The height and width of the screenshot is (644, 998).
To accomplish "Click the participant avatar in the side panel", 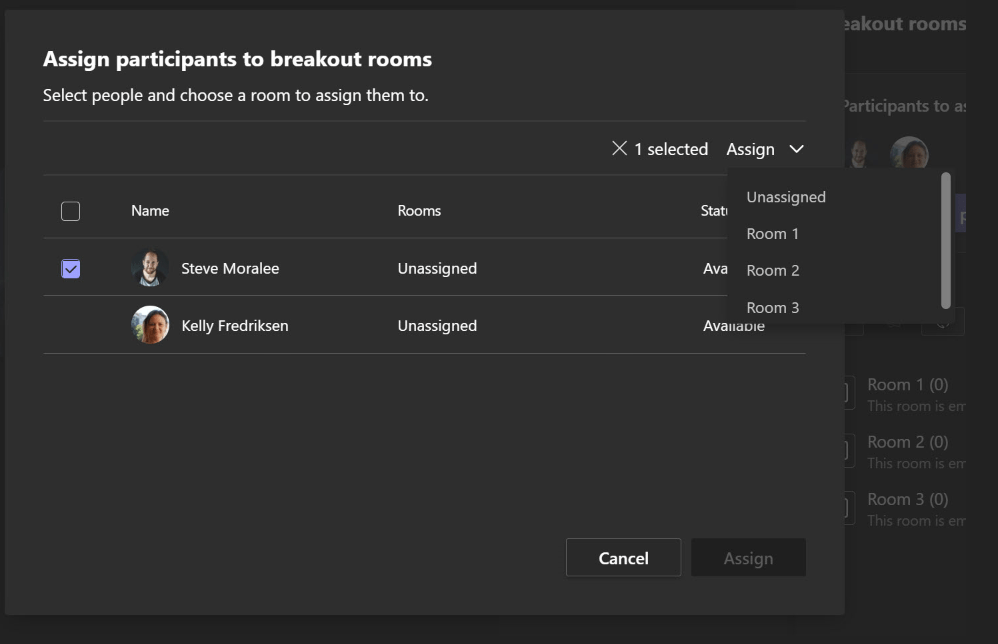I will coord(909,154).
